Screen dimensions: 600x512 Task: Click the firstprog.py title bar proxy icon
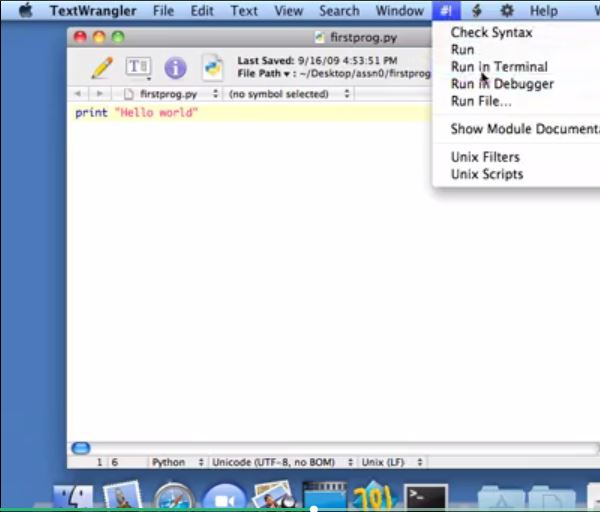pos(320,38)
